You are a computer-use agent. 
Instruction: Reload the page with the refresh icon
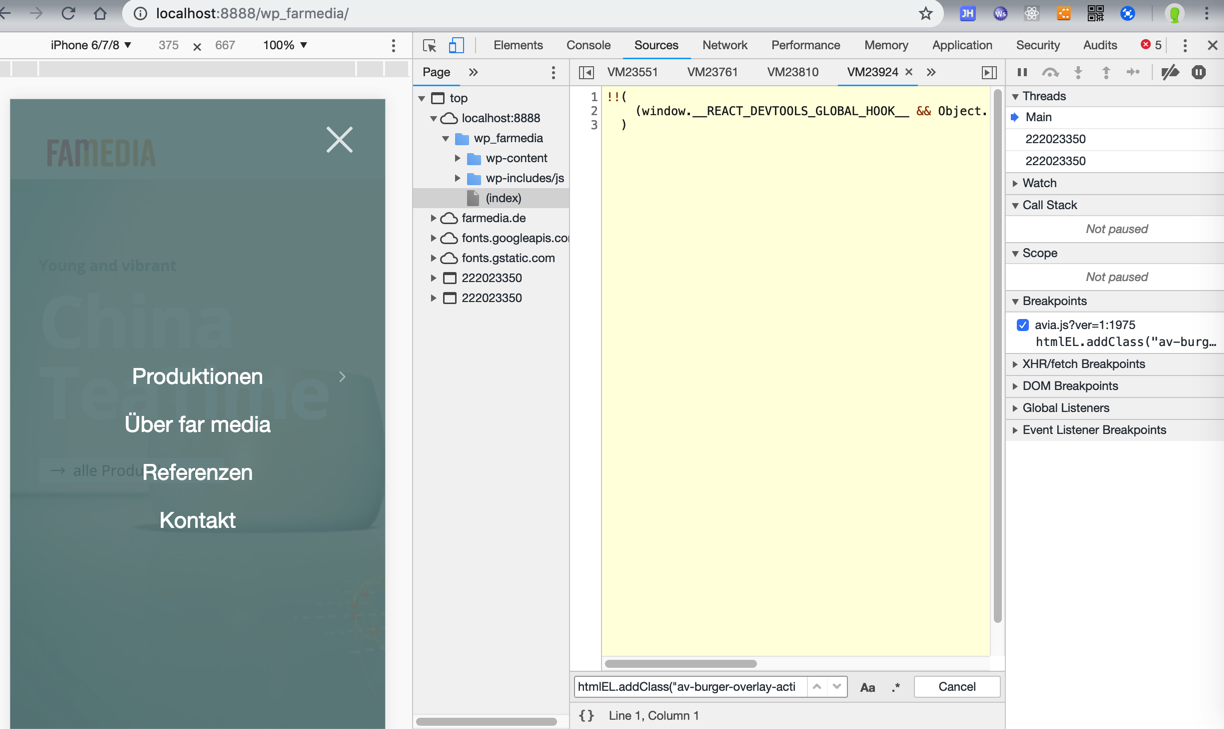click(x=68, y=13)
